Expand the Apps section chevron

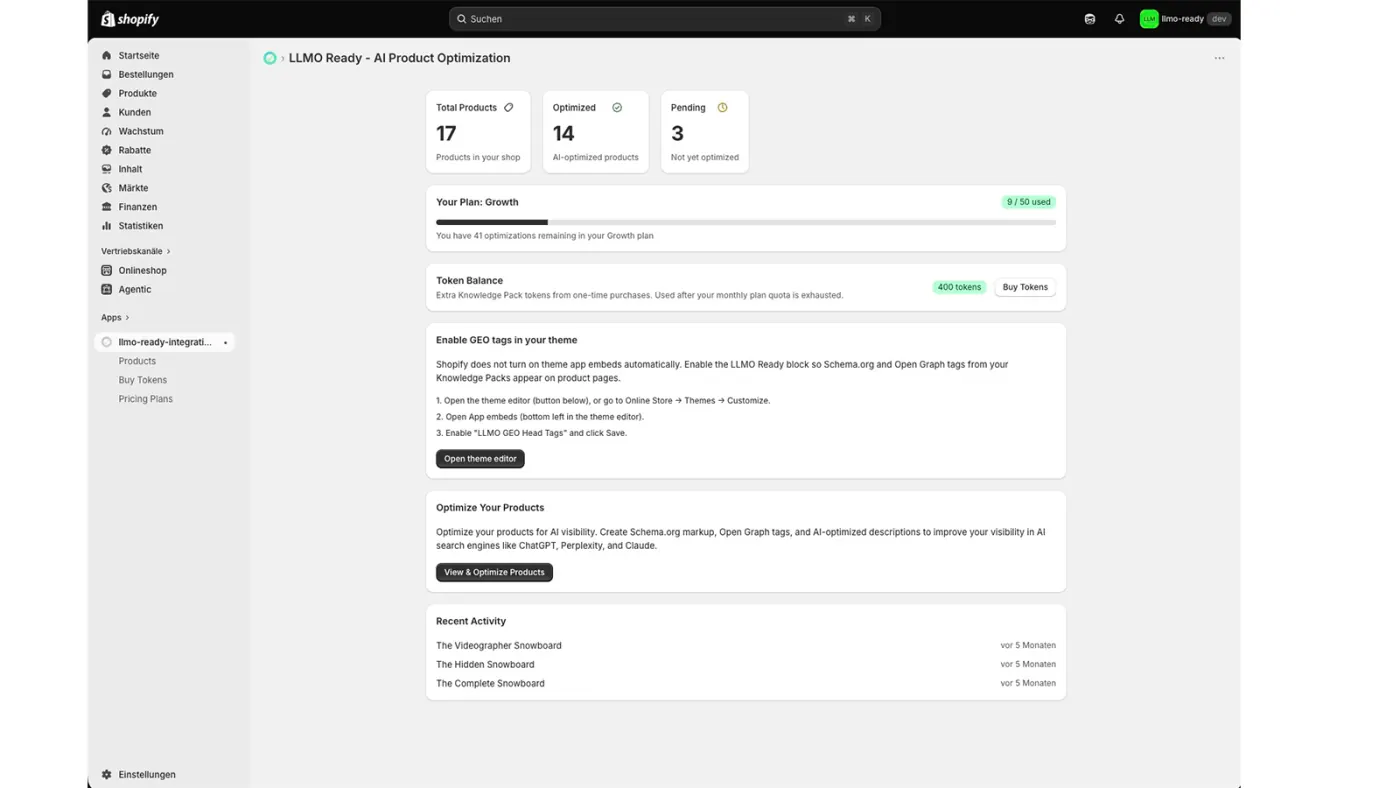[127, 318]
